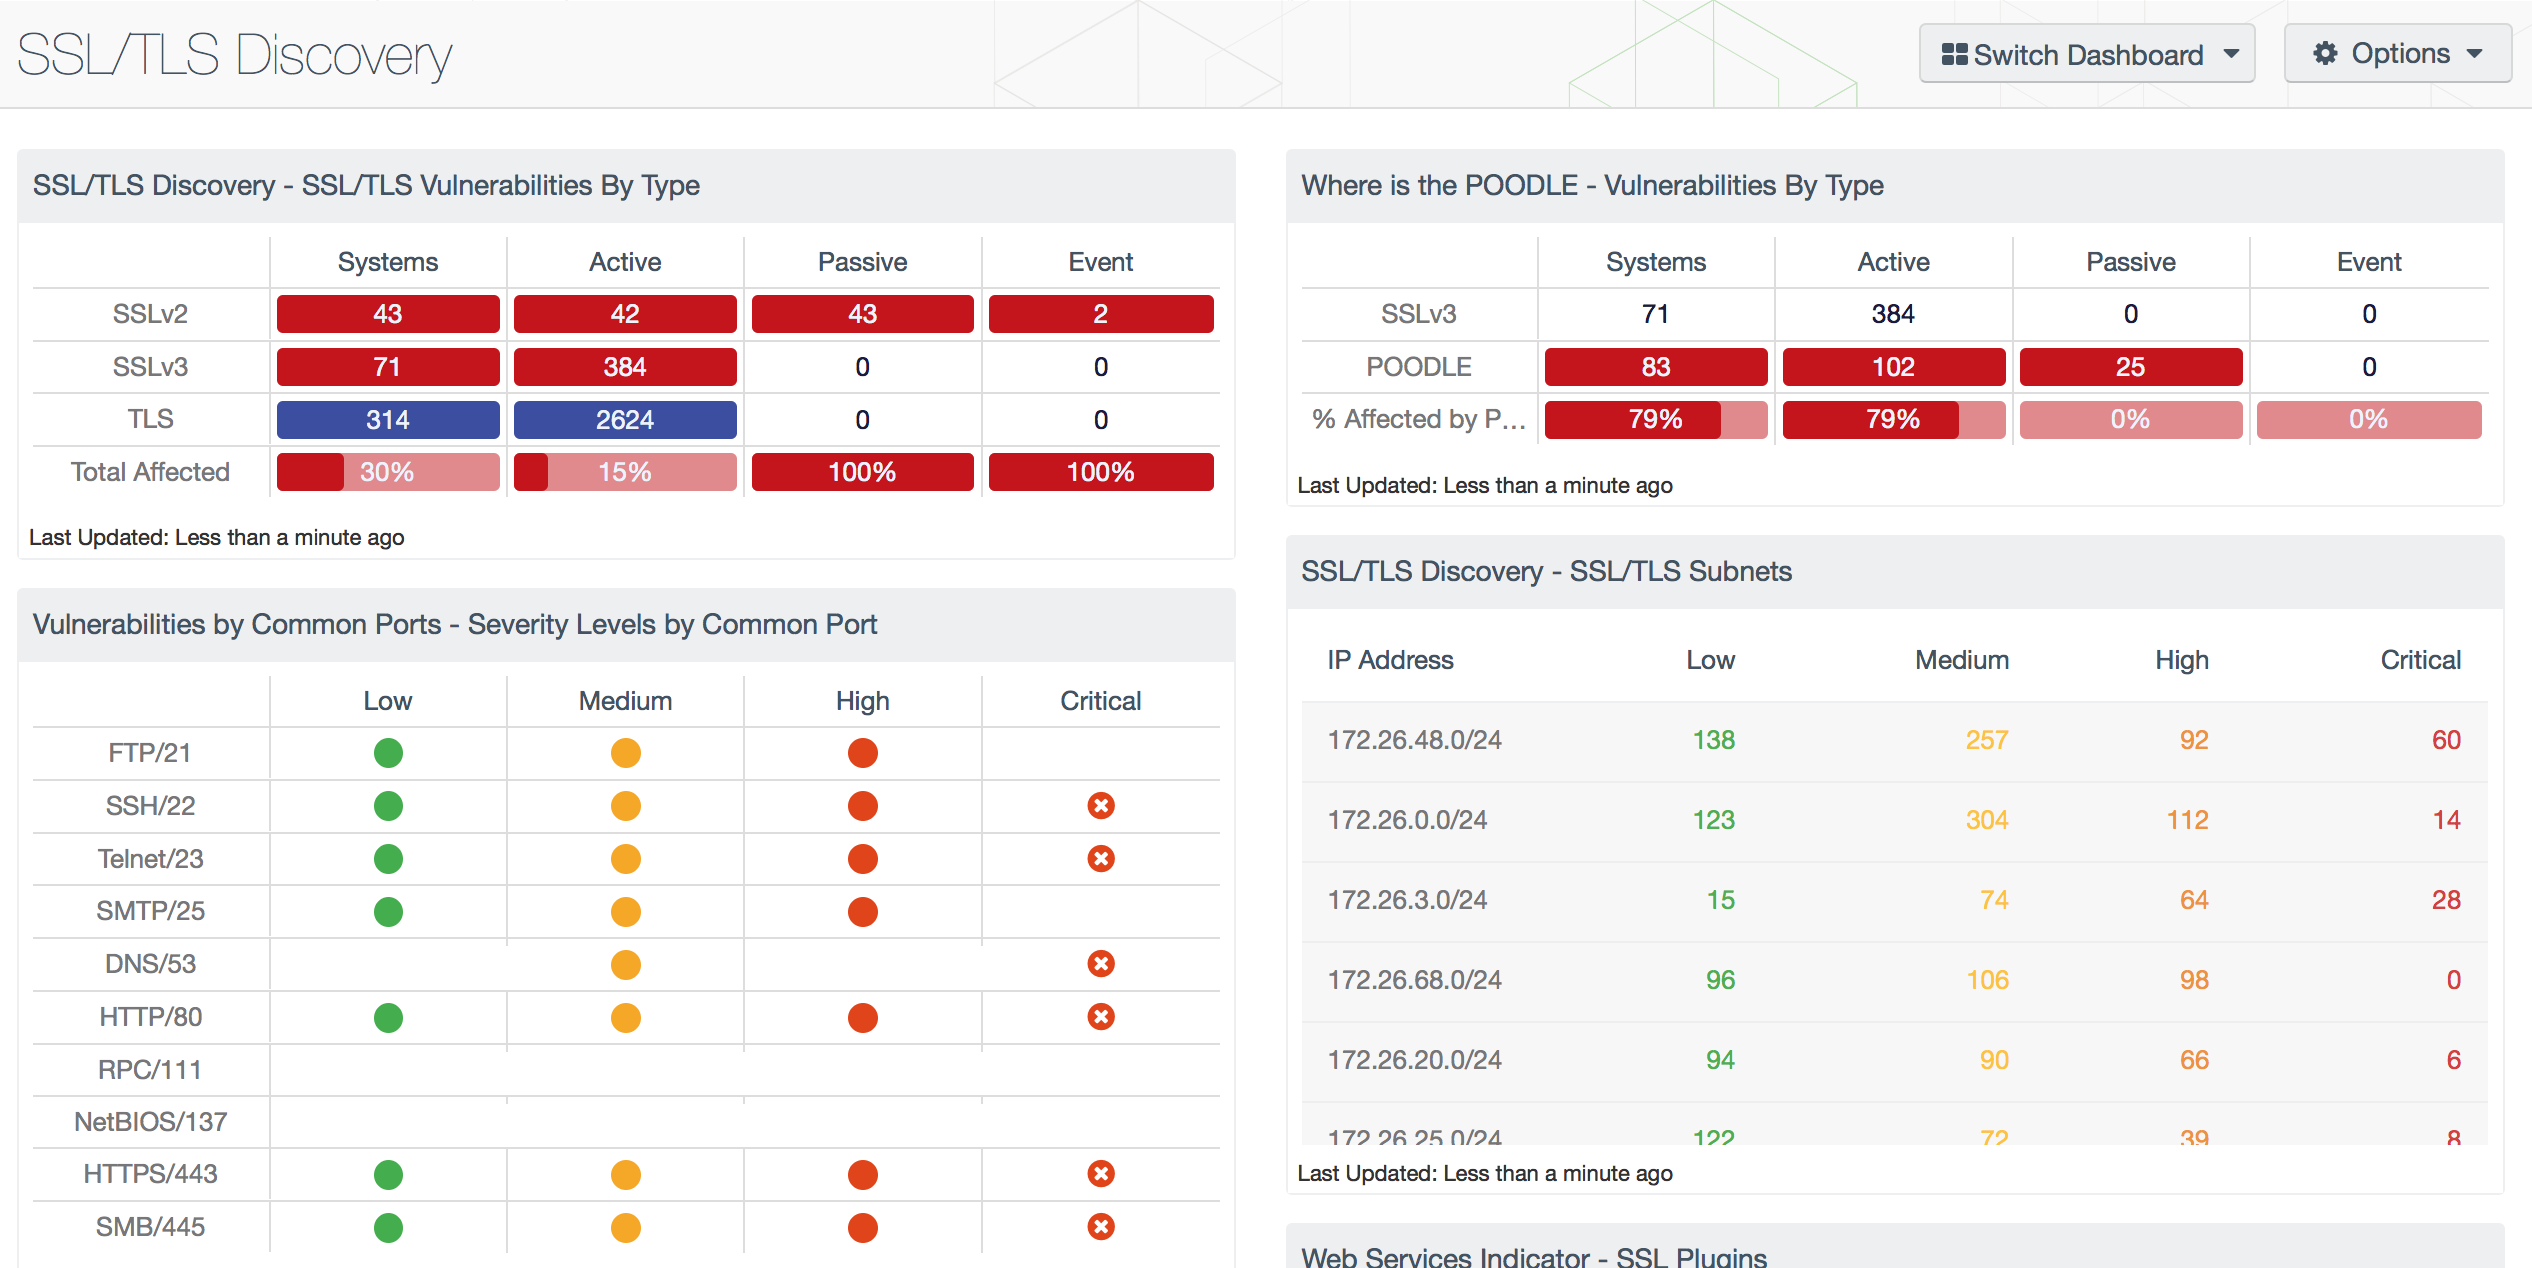Click the SSLv3 Active 384 red cell
This screenshot has width=2532, height=1268.
click(625, 367)
